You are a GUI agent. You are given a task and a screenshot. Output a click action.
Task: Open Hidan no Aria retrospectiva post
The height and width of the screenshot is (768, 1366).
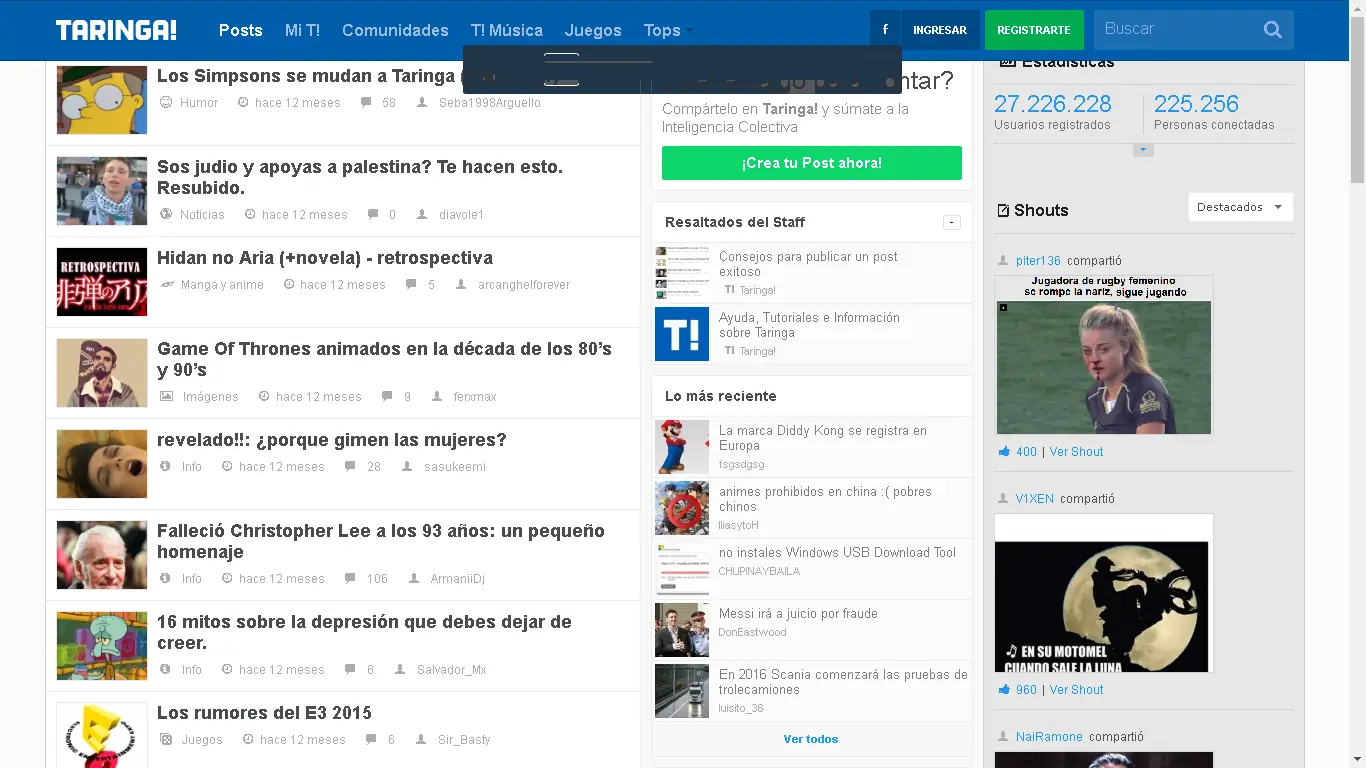pos(325,258)
